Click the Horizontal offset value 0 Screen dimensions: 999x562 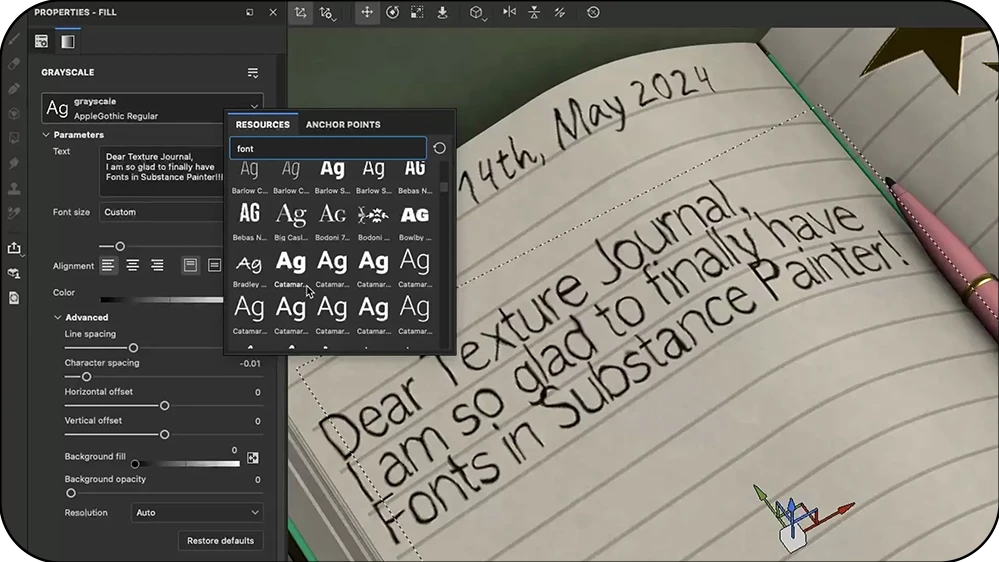(x=257, y=393)
